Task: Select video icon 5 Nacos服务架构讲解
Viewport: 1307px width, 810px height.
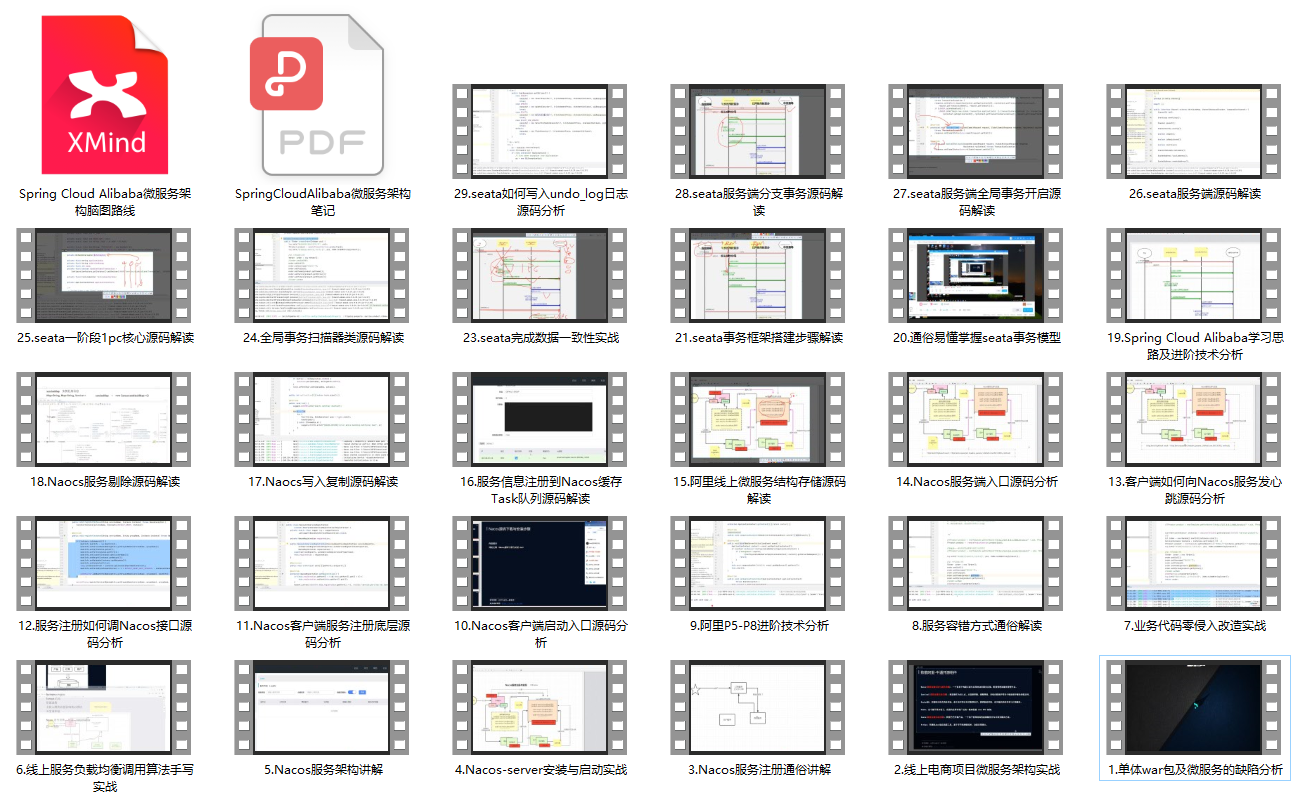Action: click(x=323, y=707)
